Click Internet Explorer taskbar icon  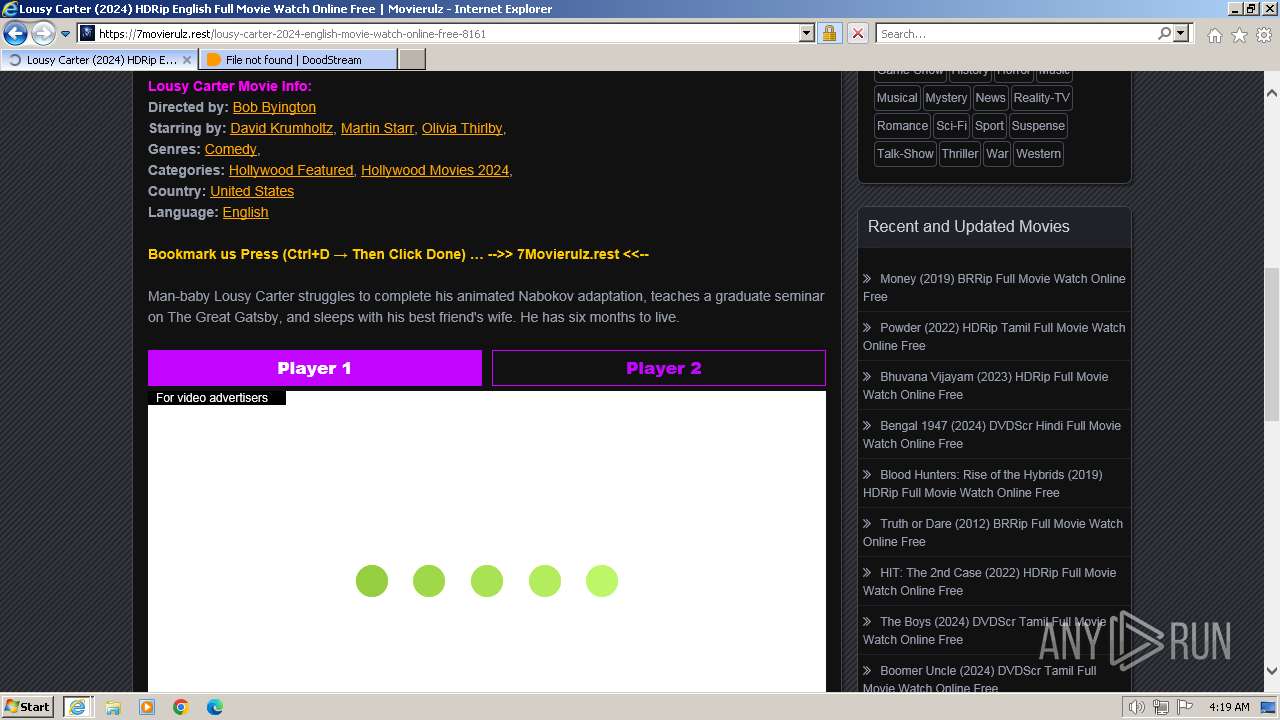pos(78,707)
